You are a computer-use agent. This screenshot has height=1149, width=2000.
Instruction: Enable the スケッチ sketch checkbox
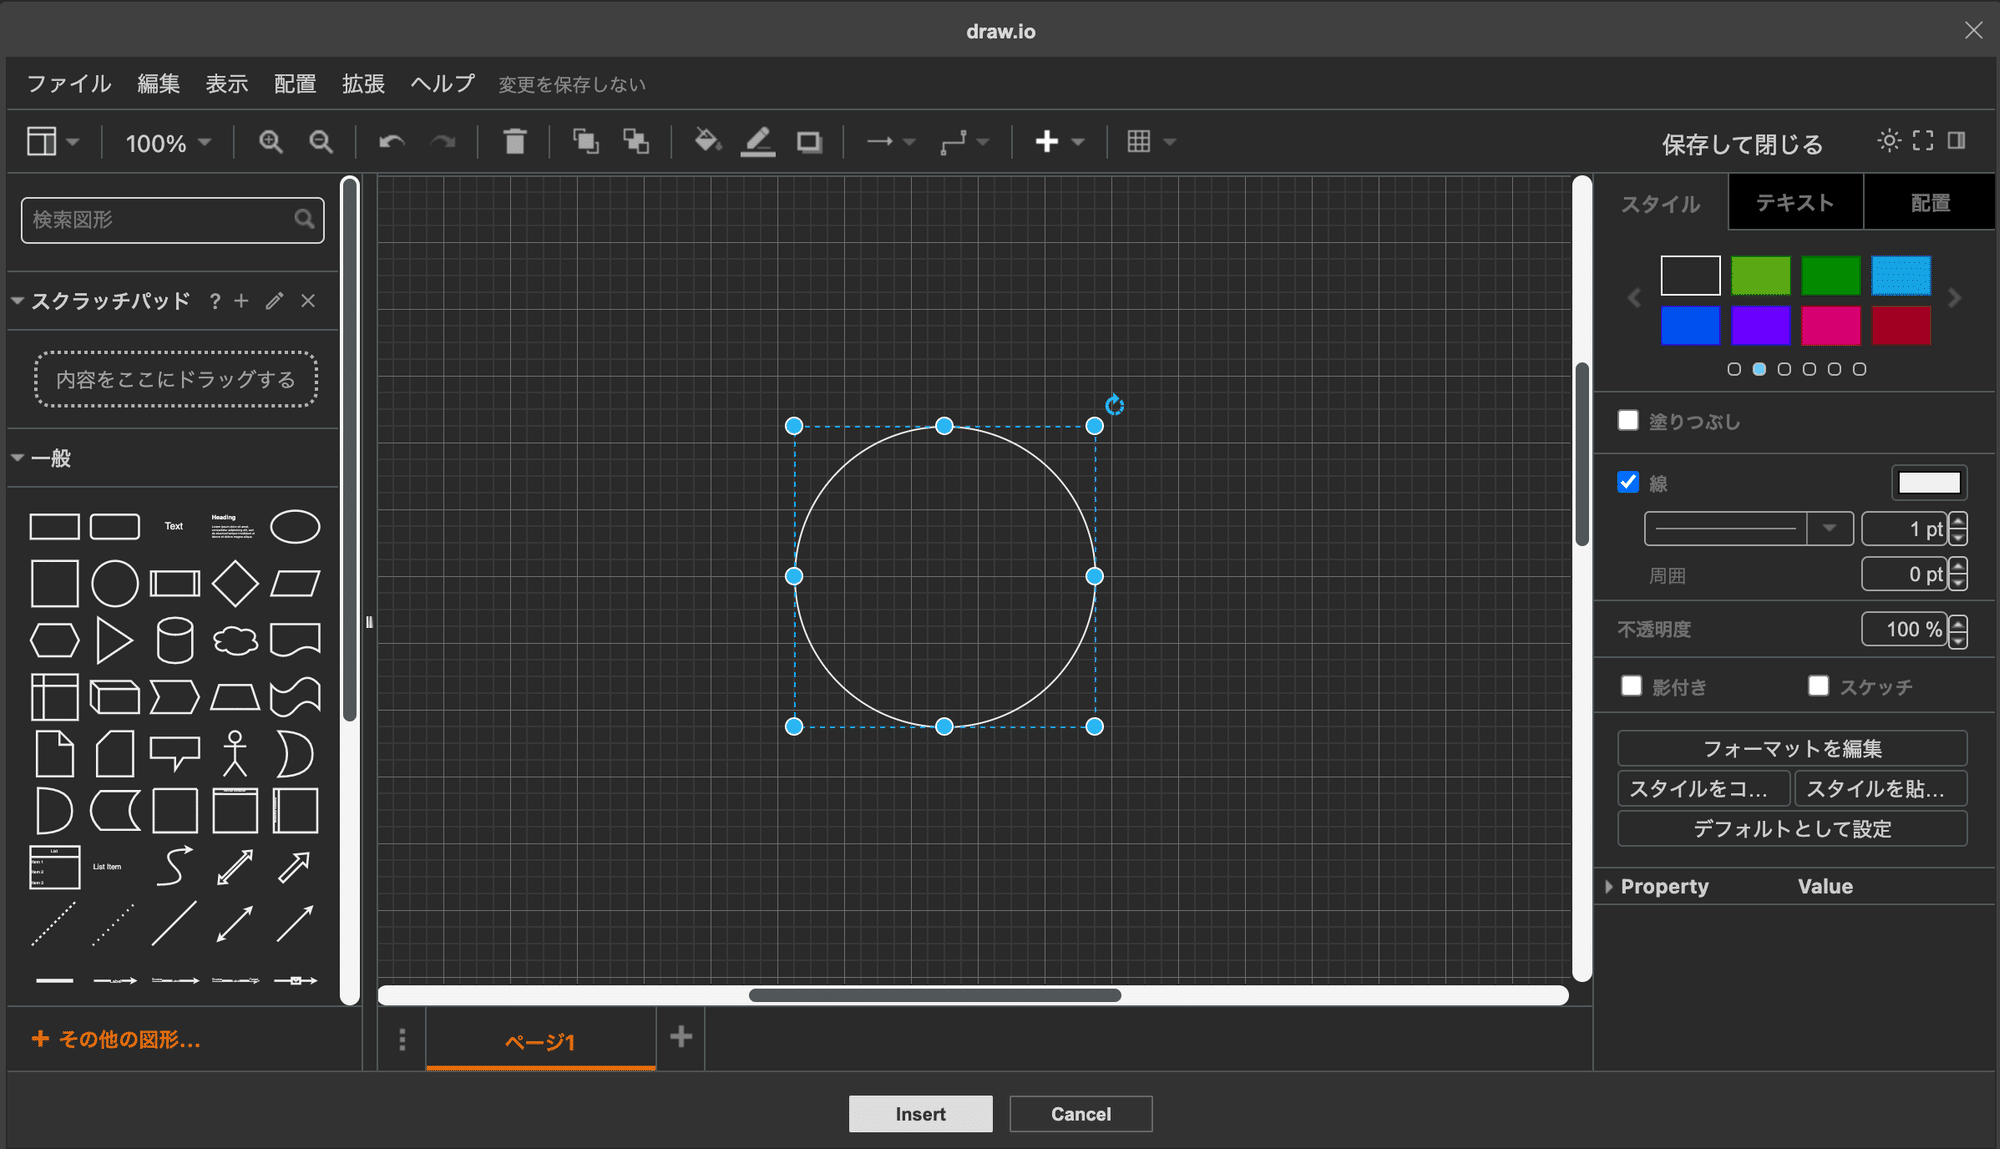click(x=1818, y=686)
